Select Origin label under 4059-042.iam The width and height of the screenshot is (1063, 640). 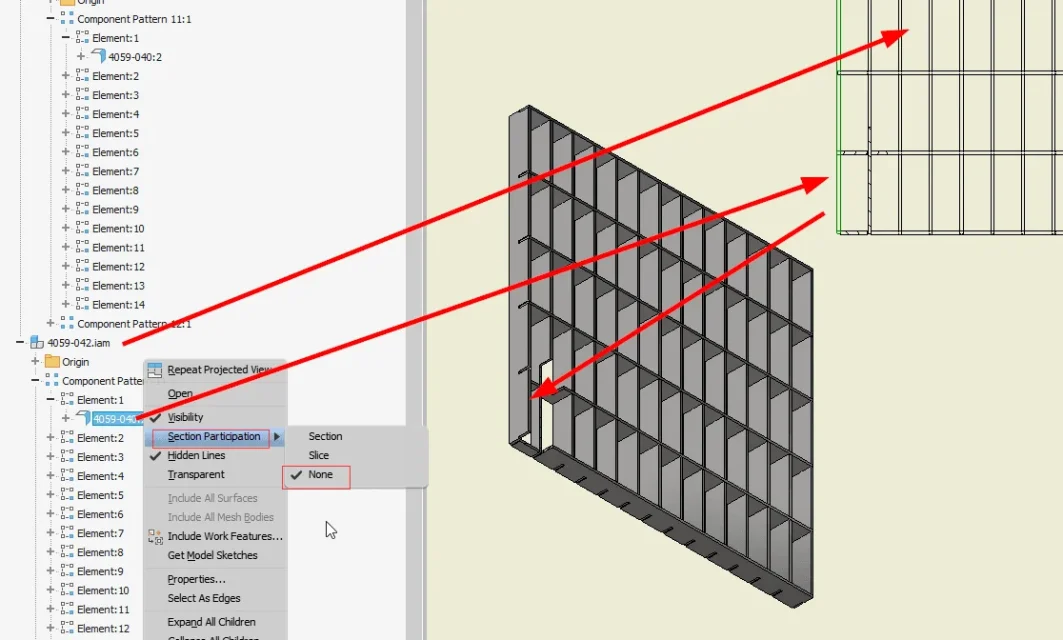point(75,362)
